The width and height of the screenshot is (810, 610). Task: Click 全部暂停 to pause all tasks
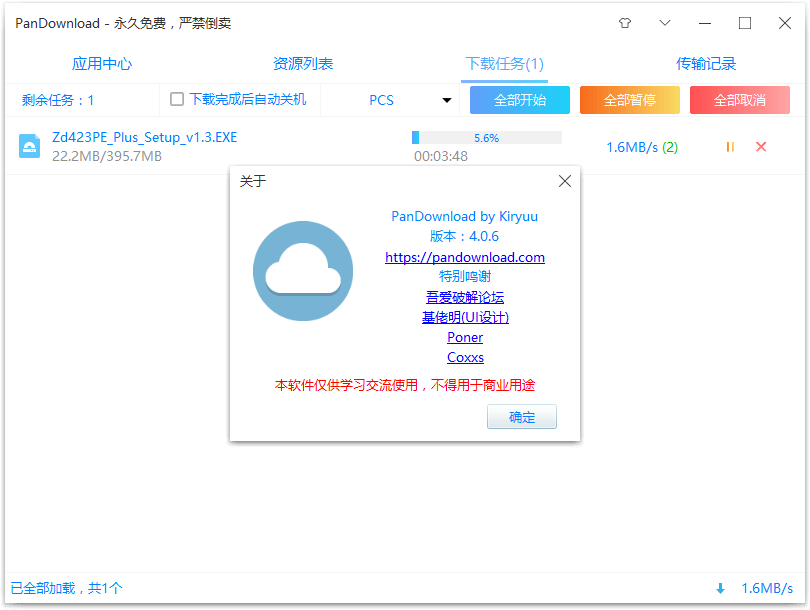coord(630,100)
